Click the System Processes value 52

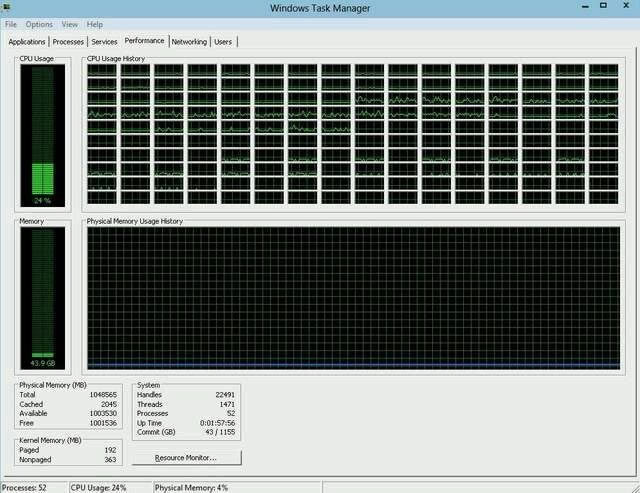point(231,413)
